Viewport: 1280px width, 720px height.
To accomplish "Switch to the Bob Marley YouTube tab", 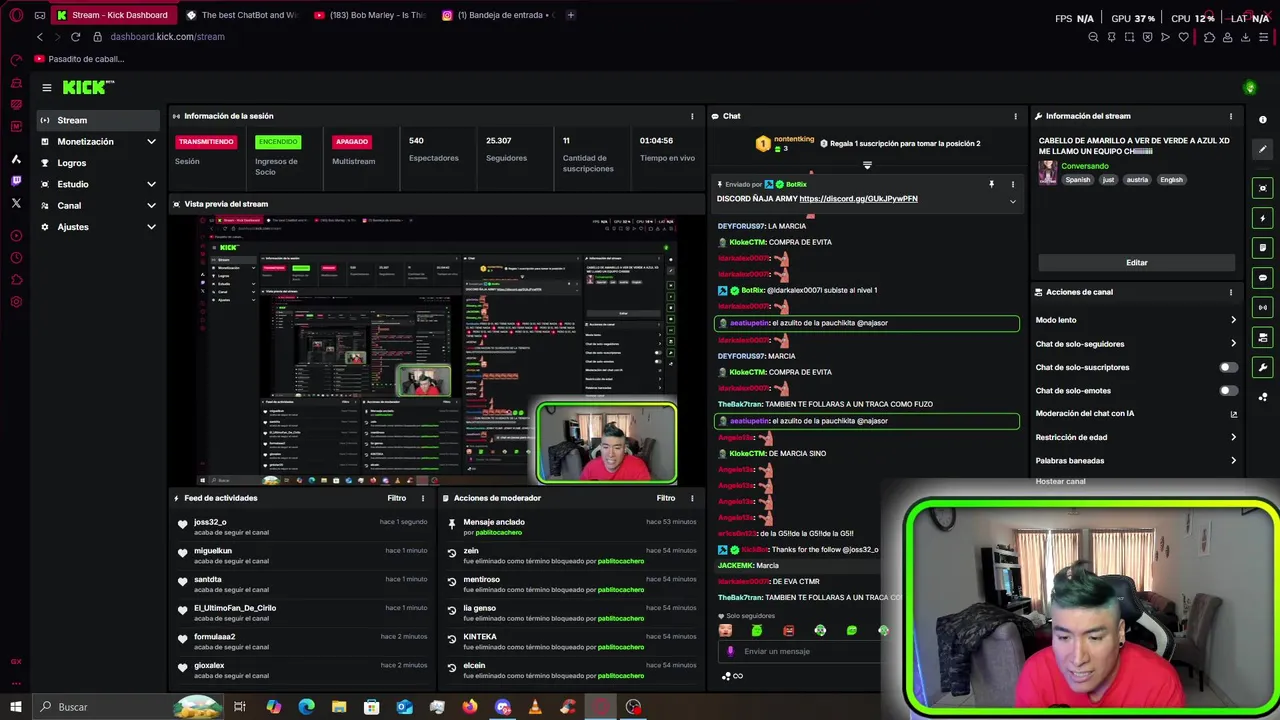I will (370, 15).
